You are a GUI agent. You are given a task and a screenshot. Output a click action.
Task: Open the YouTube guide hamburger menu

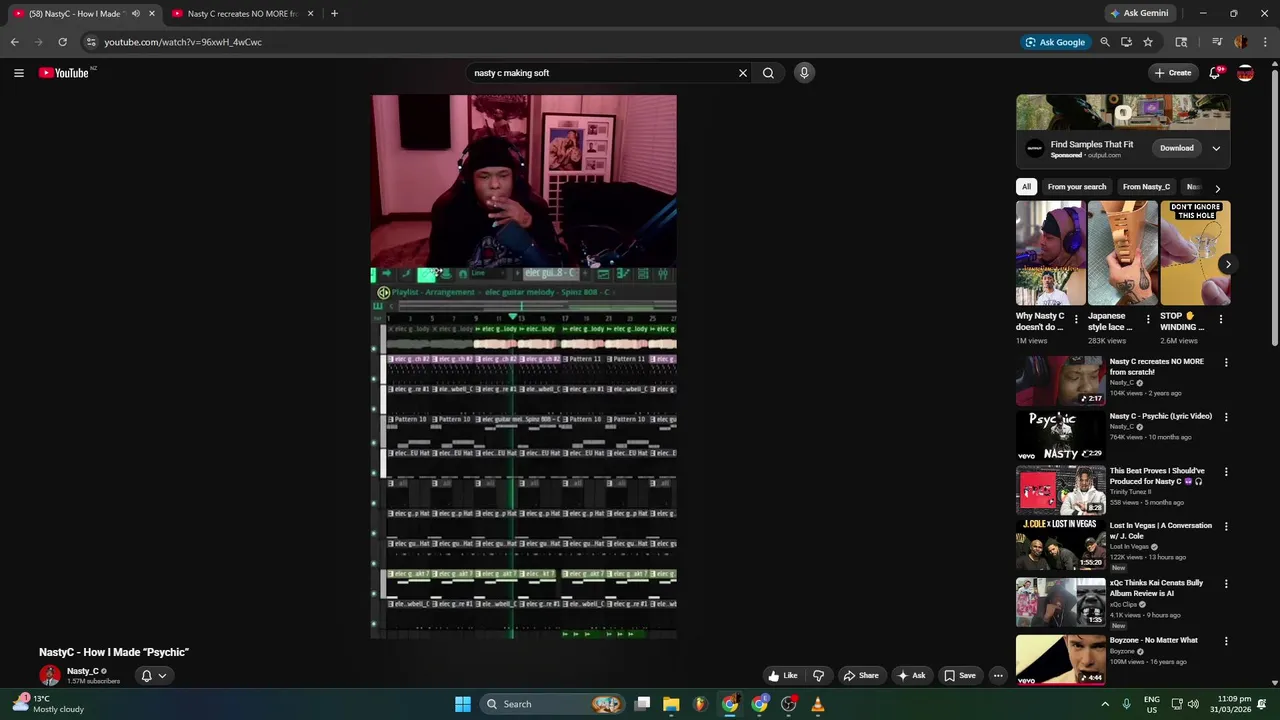18,73
